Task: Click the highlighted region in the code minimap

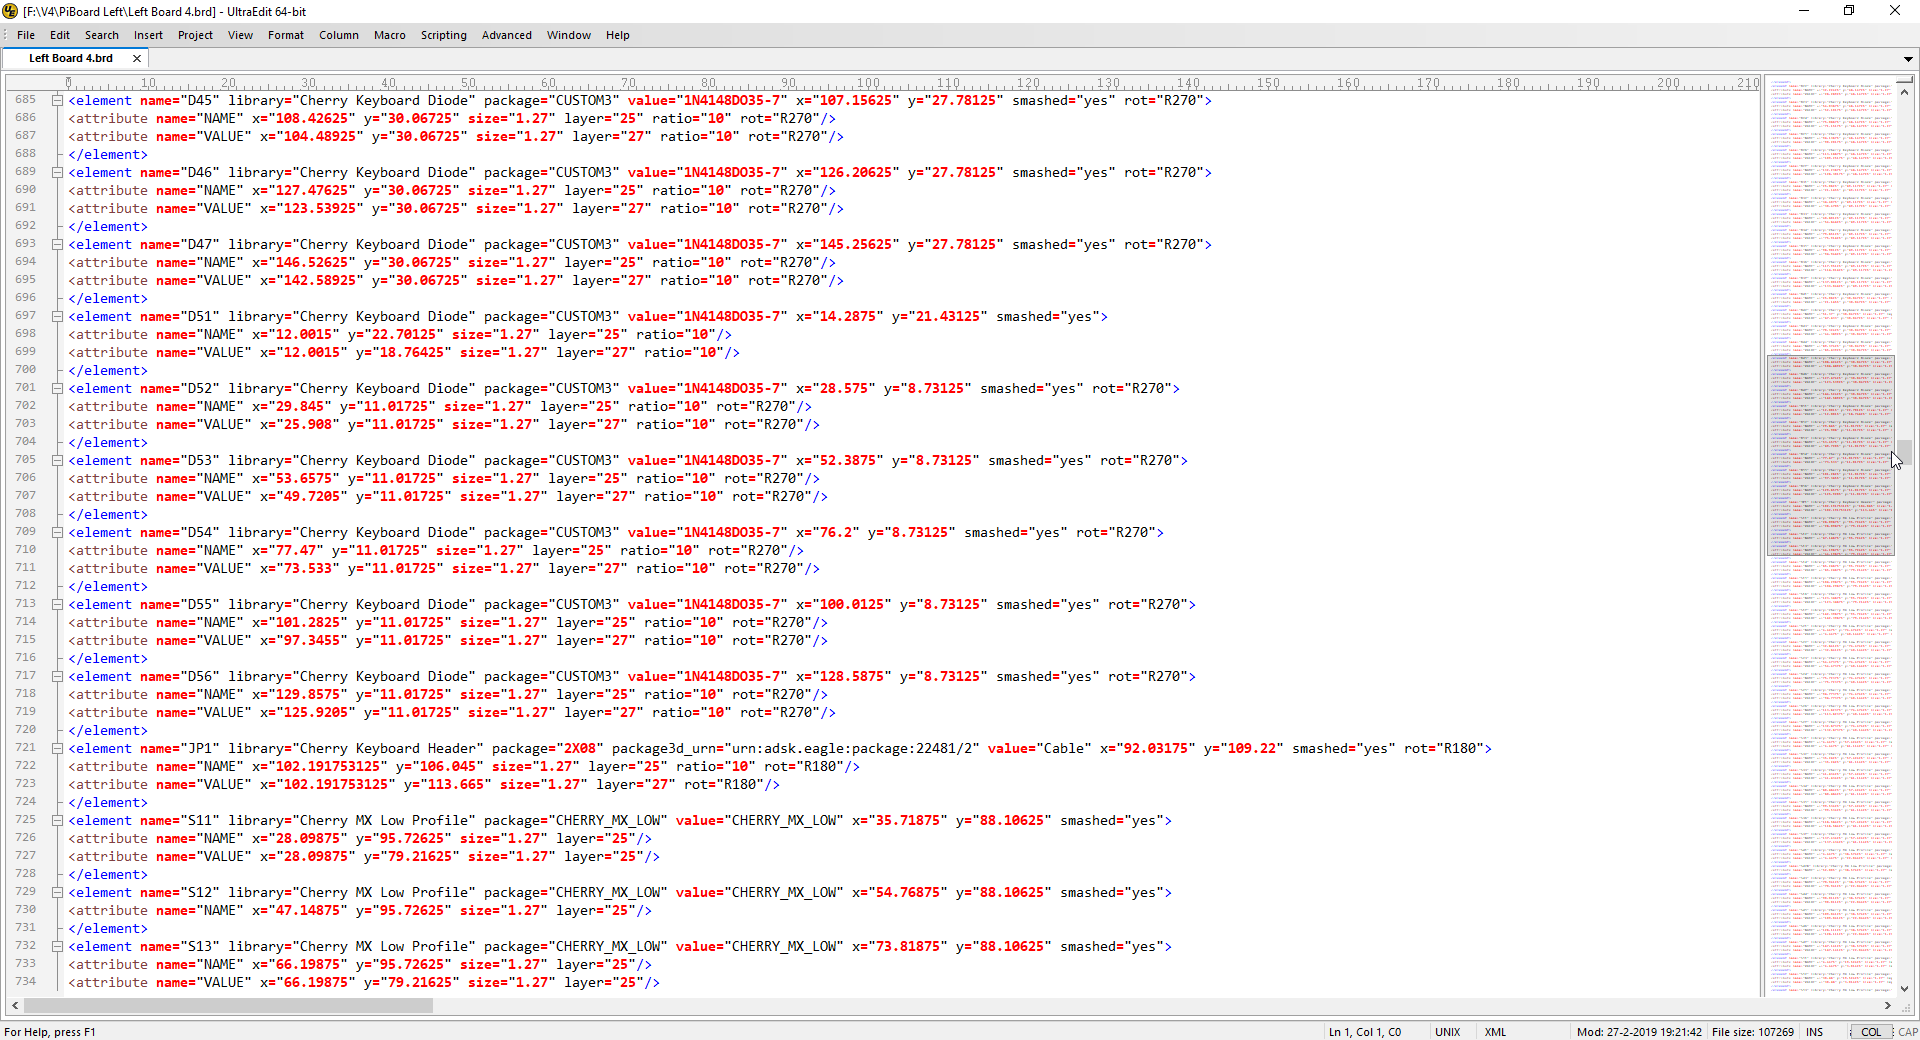Action: (1830, 455)
